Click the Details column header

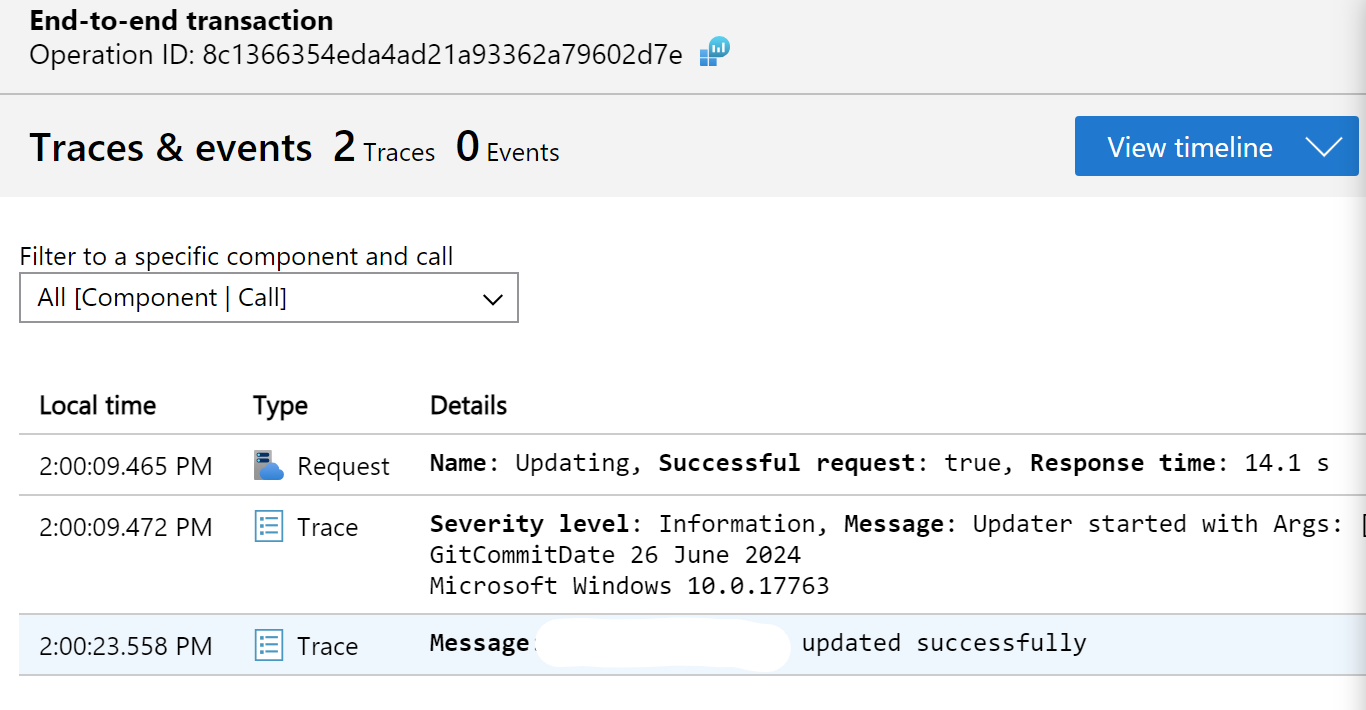point(468,405)
